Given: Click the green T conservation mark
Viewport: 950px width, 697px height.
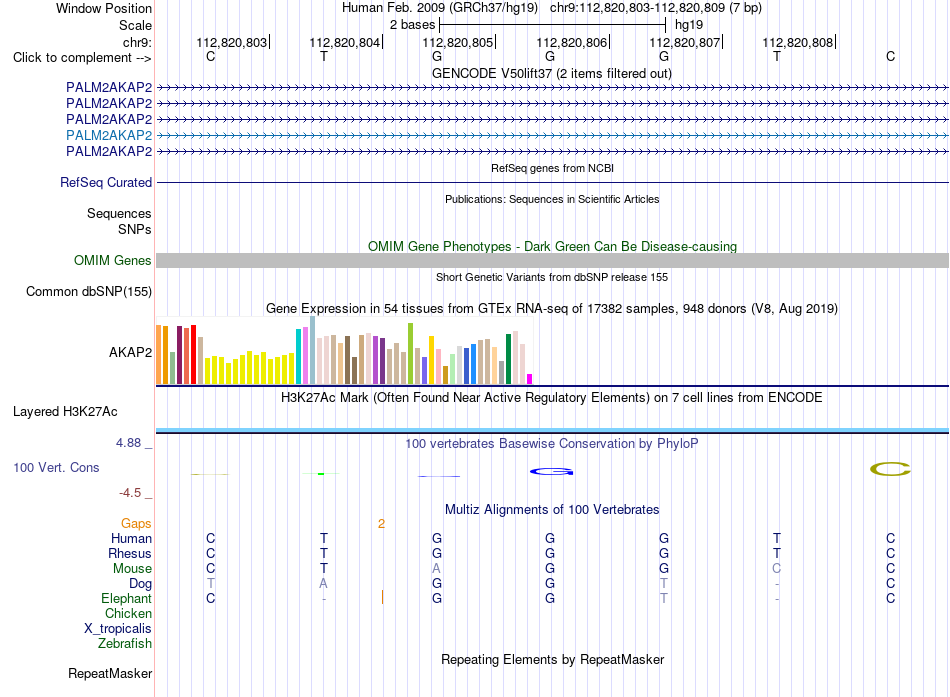Looking at the screenshot, I should (x=321, y=473).
